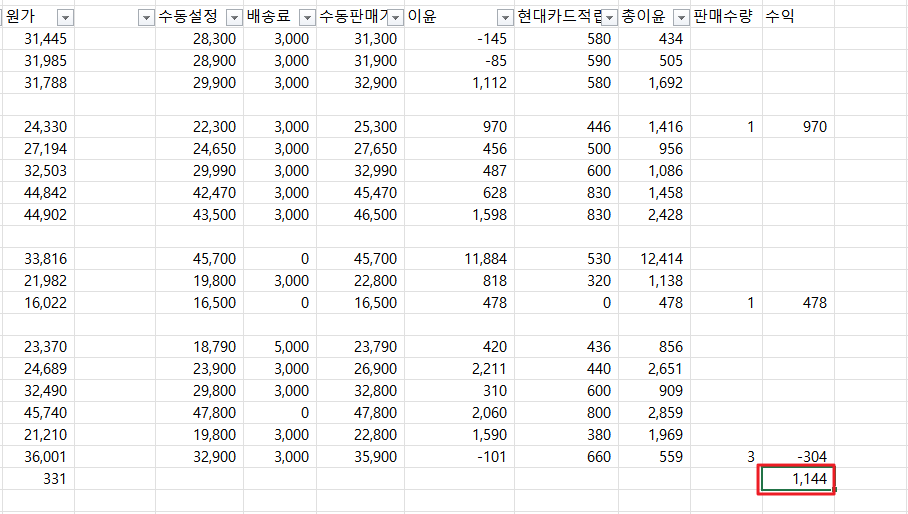Open the 총이윤 column filter dropdown
Screen dimensions: 908x514
682,18
